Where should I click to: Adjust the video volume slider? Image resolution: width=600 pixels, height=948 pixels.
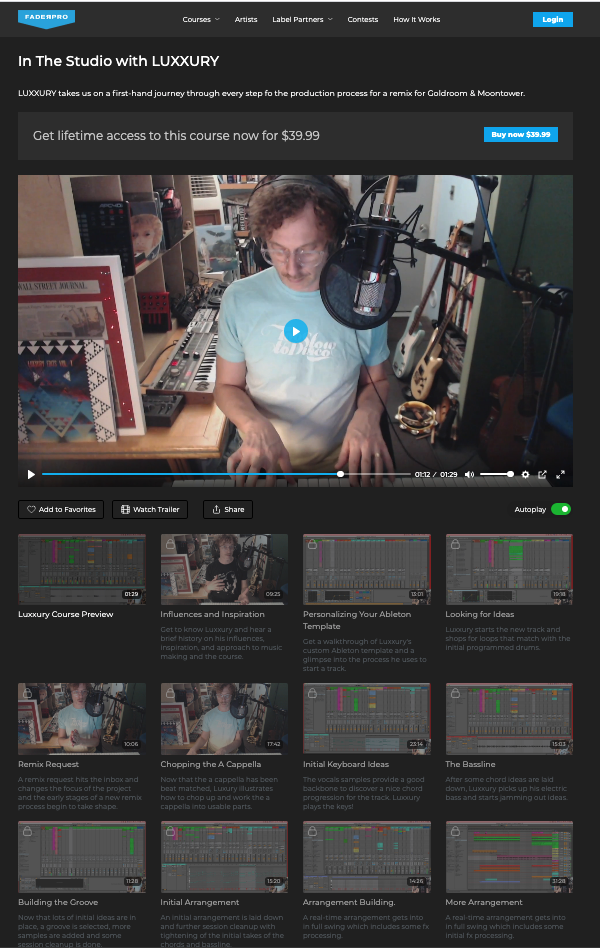497,475
